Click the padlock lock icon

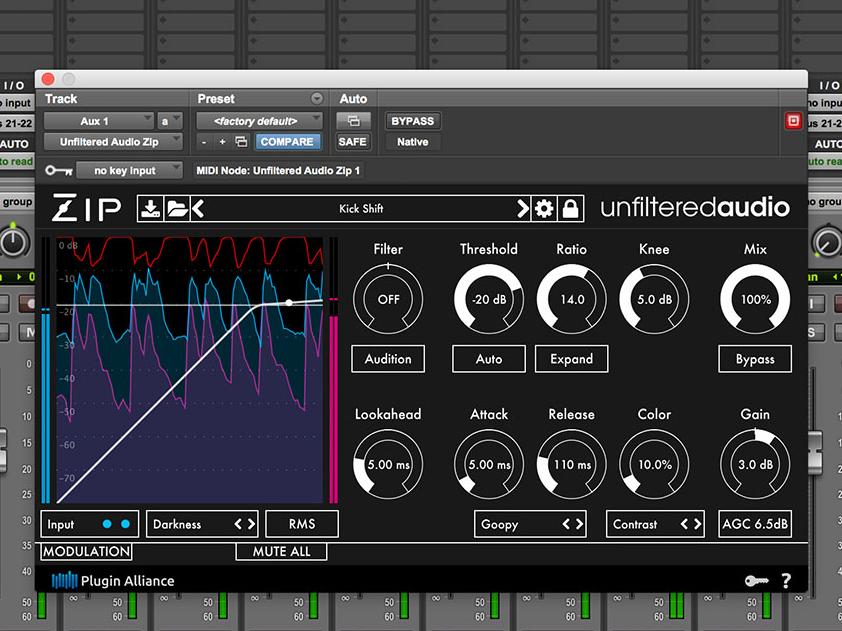coord(570,208)
